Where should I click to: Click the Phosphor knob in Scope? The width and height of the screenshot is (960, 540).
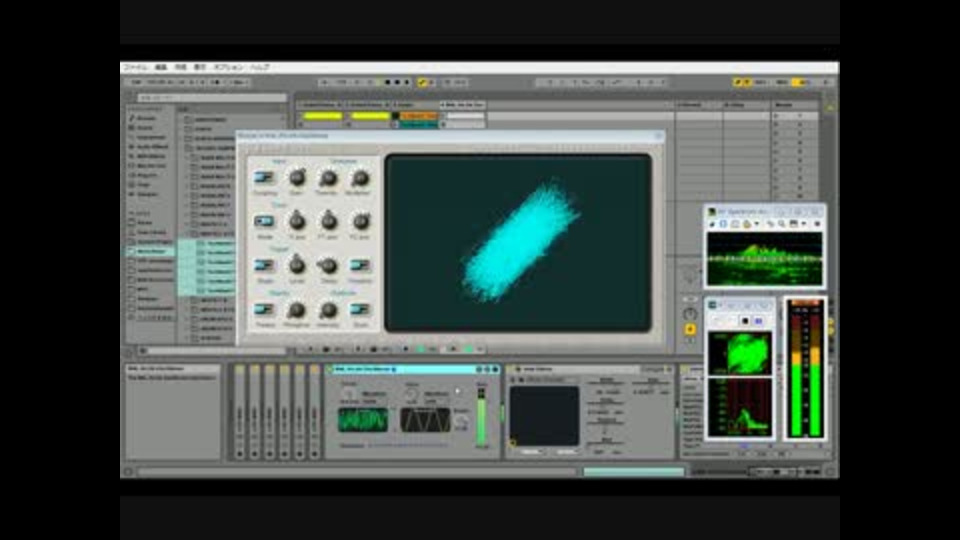click(297, 310)
